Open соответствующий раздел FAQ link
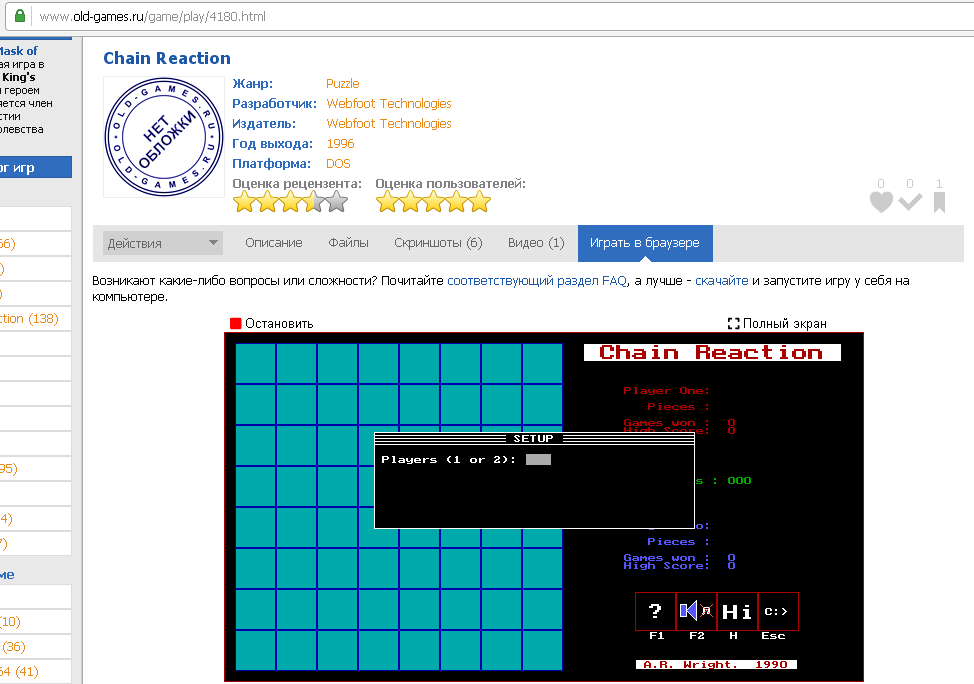Screen dimensions: 974x684 coord(537,280)
